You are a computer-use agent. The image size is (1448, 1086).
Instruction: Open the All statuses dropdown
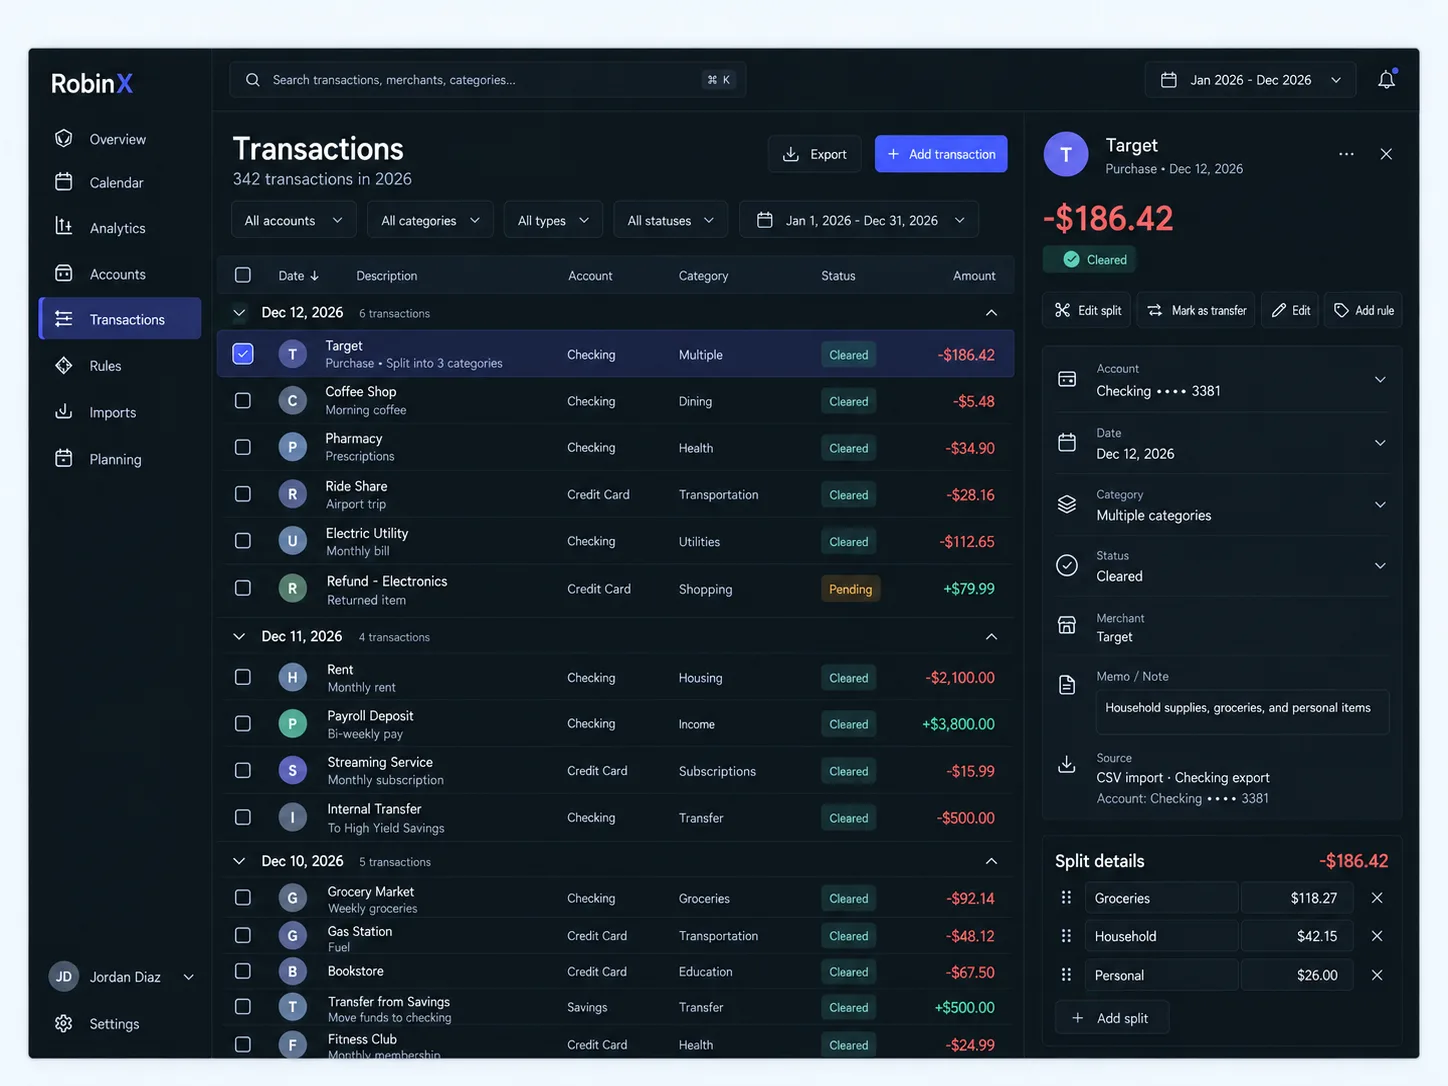[670, 220]
